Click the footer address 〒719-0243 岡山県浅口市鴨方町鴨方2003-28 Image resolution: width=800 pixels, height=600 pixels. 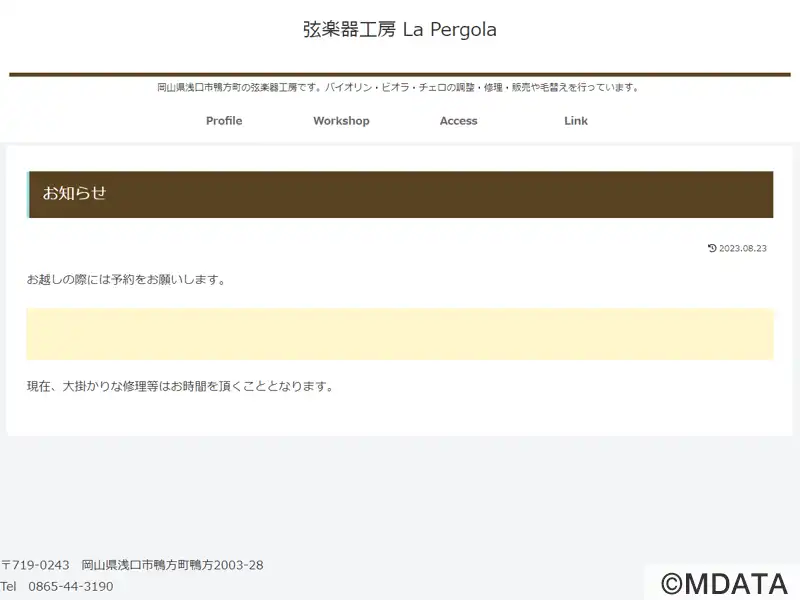(132, 565)
